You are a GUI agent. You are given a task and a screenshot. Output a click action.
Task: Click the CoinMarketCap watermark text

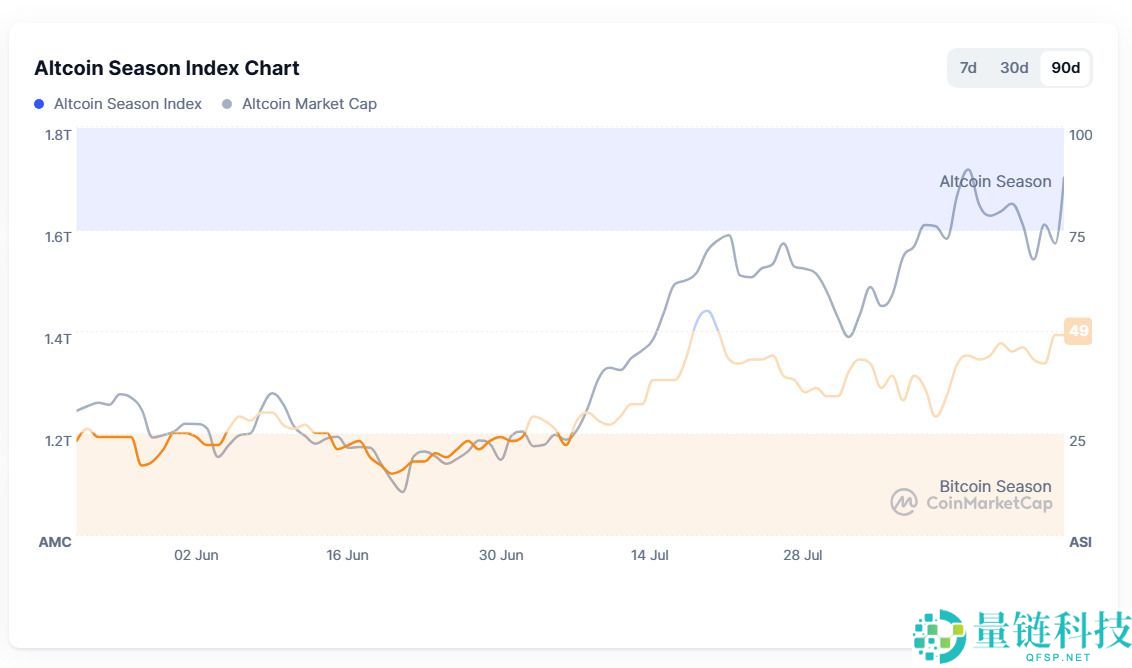coord(989,503)
